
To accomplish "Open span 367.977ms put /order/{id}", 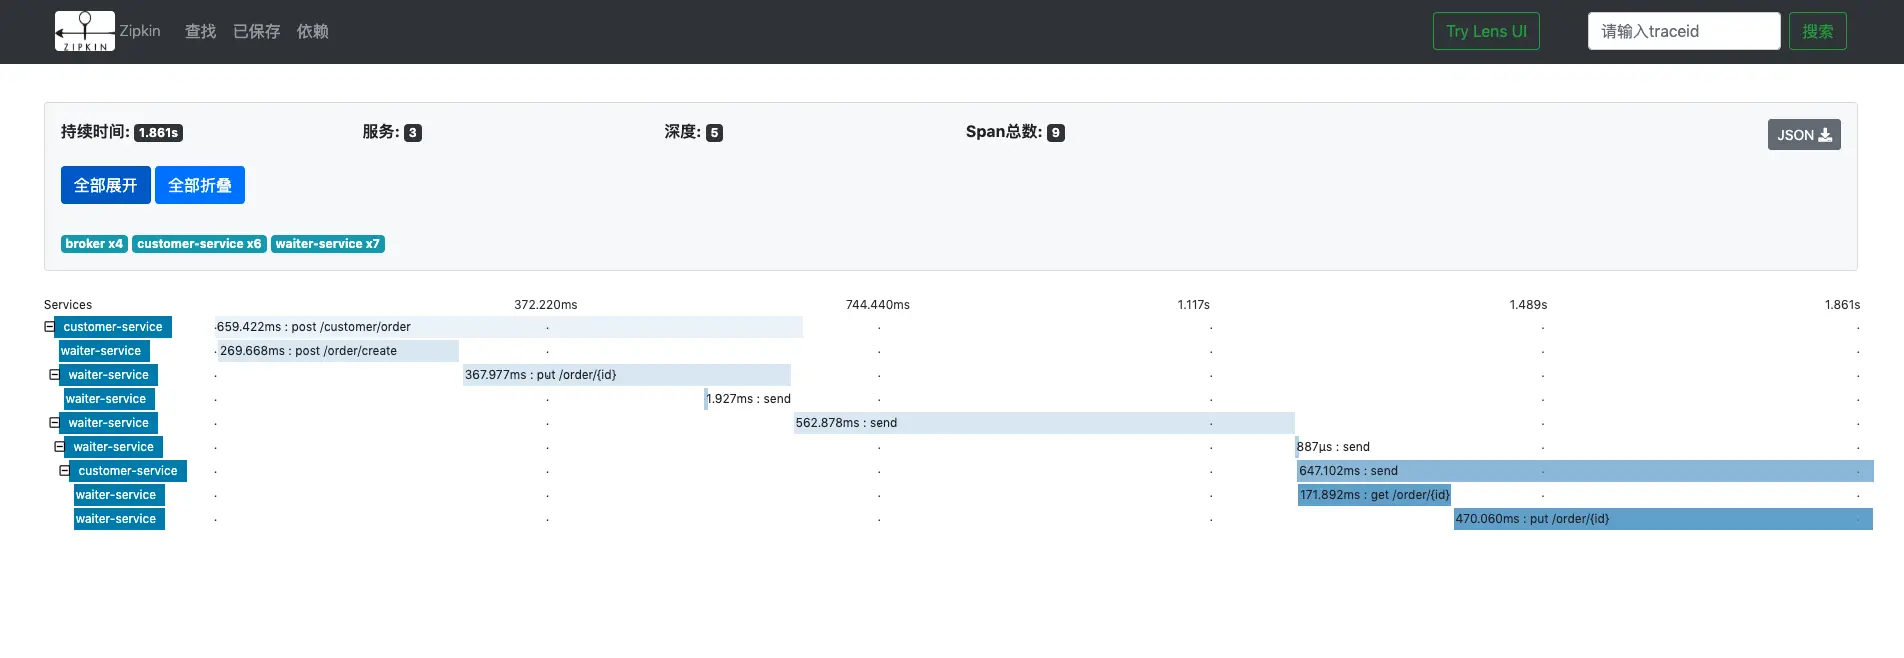I will tap(627, 375).
